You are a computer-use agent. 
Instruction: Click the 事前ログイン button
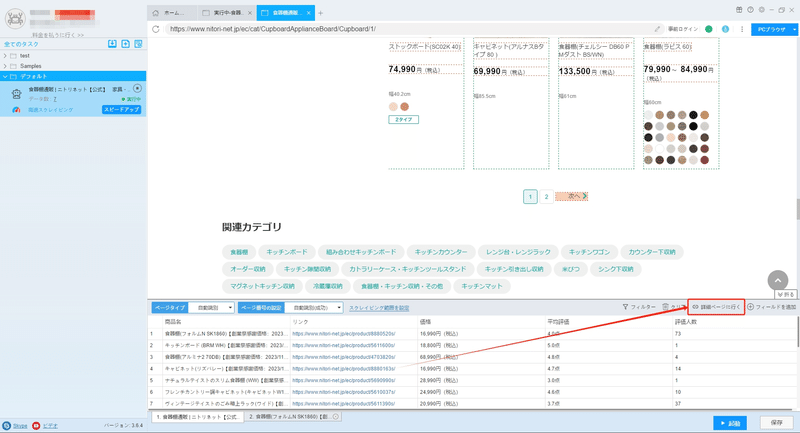coord(683,29)
